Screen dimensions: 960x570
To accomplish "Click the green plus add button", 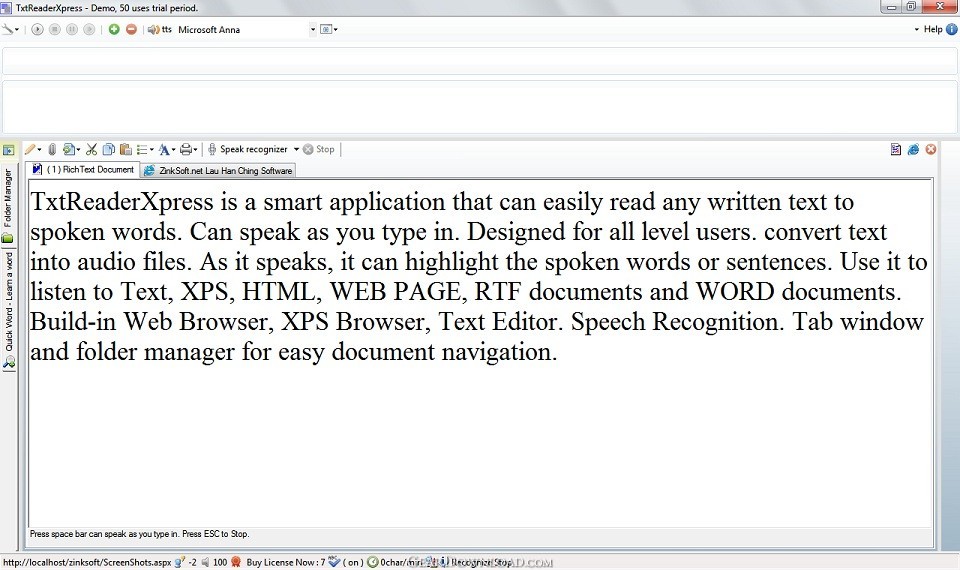I will click(114, 29).
